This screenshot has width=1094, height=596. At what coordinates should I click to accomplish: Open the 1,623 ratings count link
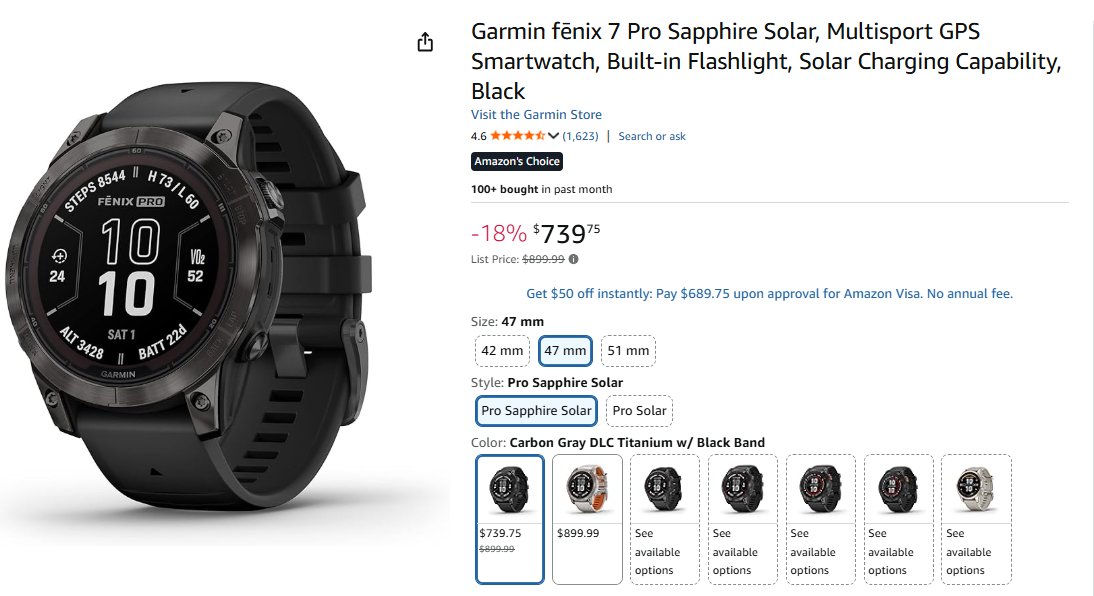point(580,136)
